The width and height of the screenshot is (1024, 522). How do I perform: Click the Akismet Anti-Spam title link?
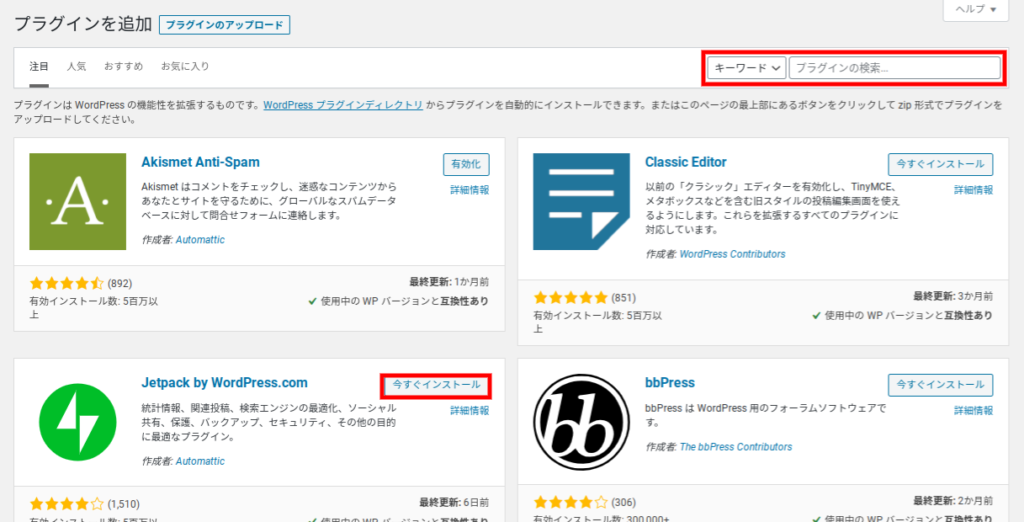click(200, 161)
